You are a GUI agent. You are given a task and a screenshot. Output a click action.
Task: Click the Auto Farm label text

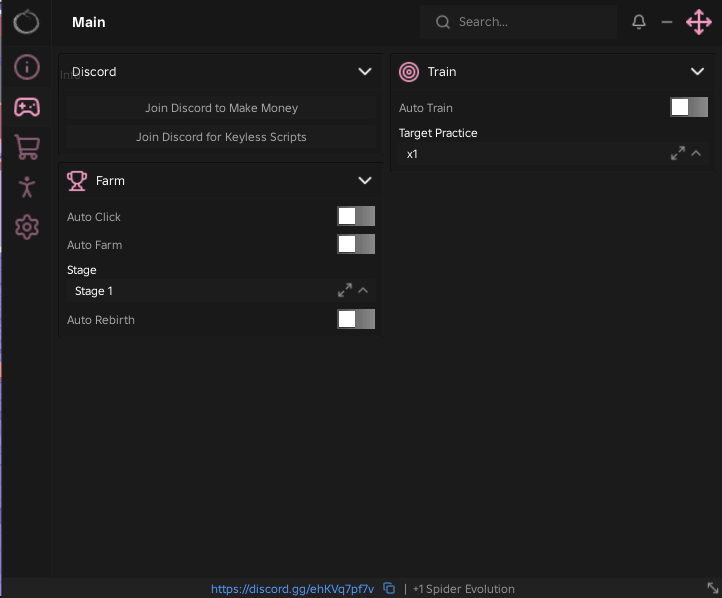(94, 245)
